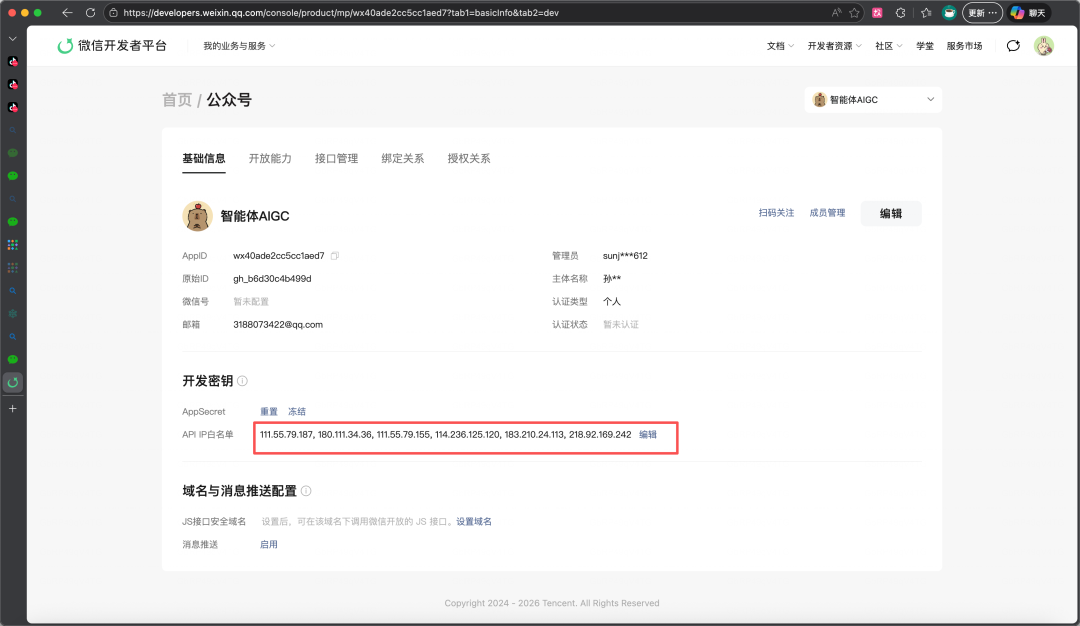Copy the AppID with the copy icon

(x=335, y=255)
